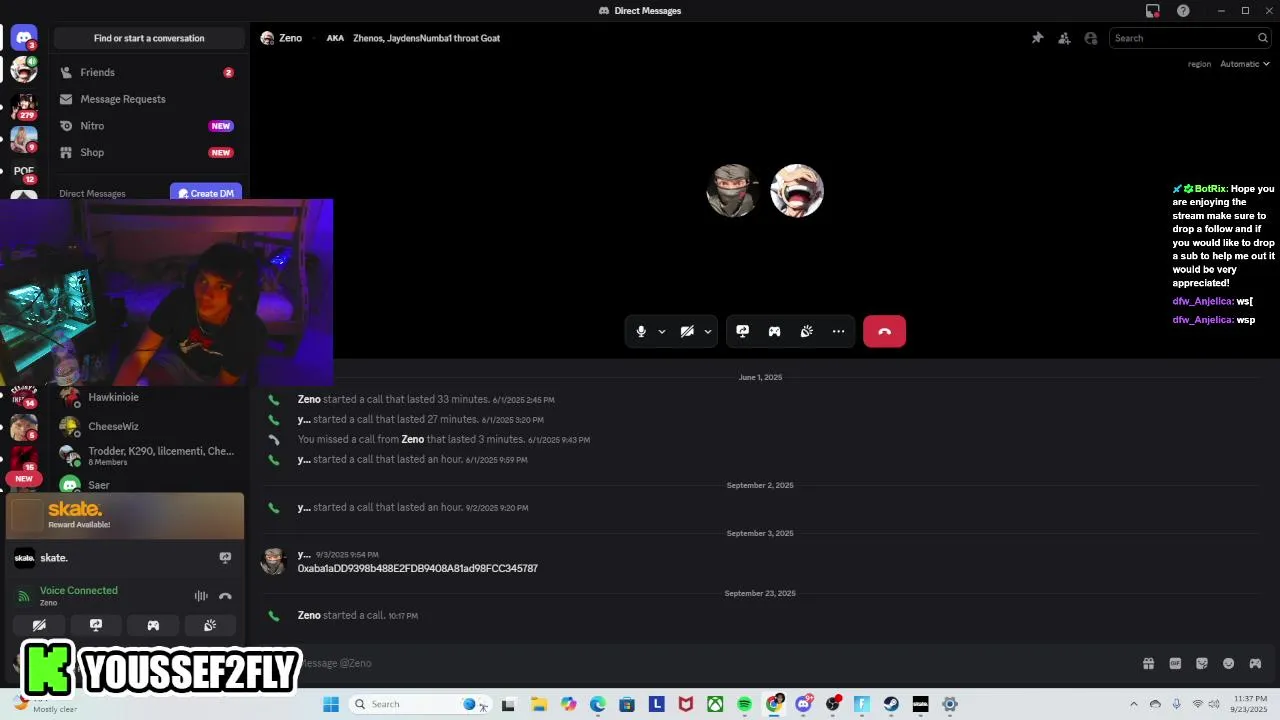Image resolution: width=1280 pixels, height=720 pixels.
Task: Open the taskbar clock showing 11:37 PM
Action: click(1250, 704)
